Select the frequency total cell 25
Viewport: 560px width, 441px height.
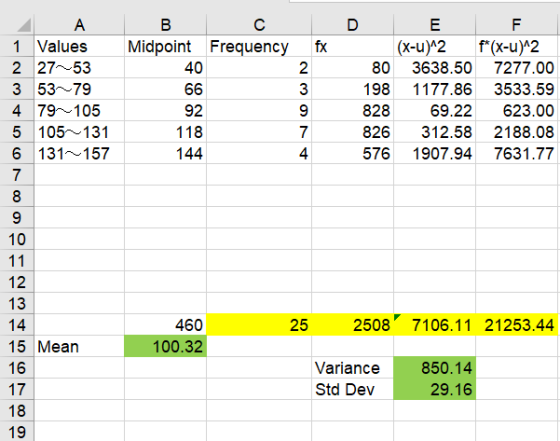pyautogui.click(x=259, y=325)
